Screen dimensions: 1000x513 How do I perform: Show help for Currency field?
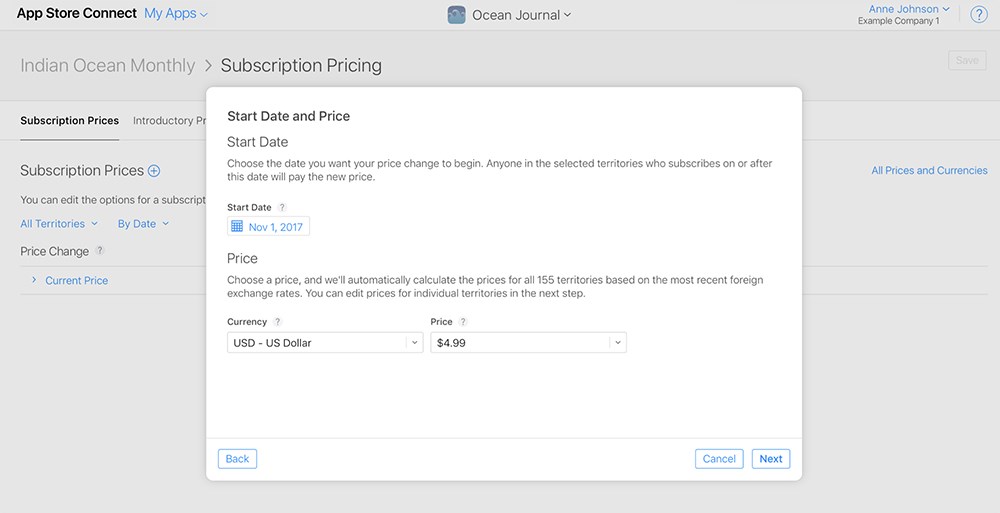277,322
